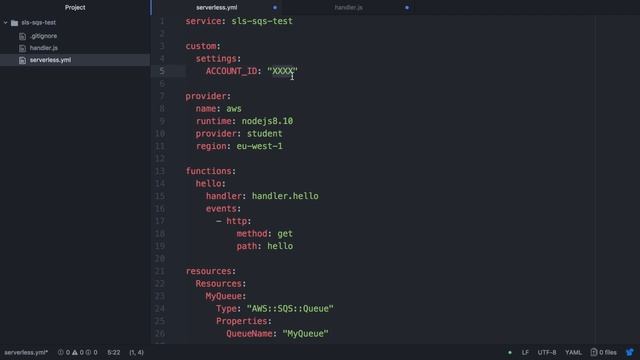Change UTF-8 file encoding
Viewport: 640px width, 360px height.
click(x=547, y=352)
